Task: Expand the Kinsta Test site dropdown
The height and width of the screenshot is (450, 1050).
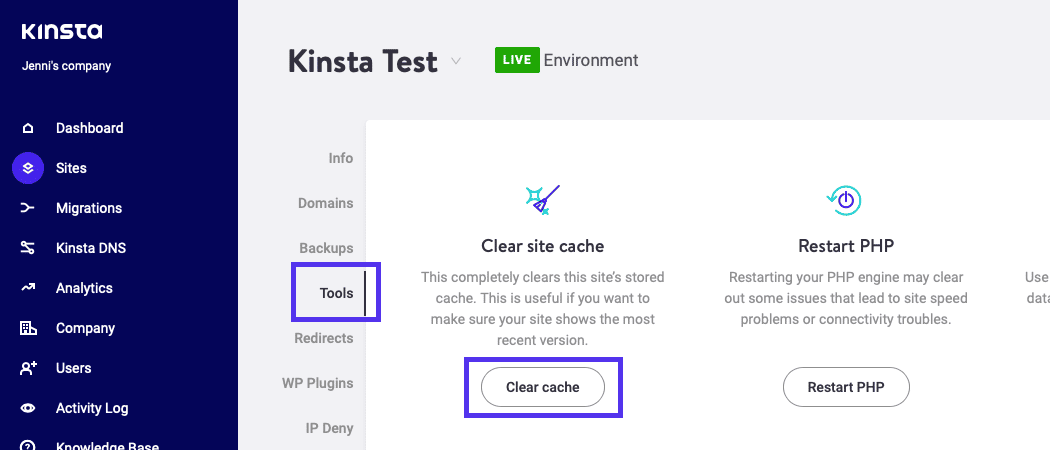Action: (456, 61)
